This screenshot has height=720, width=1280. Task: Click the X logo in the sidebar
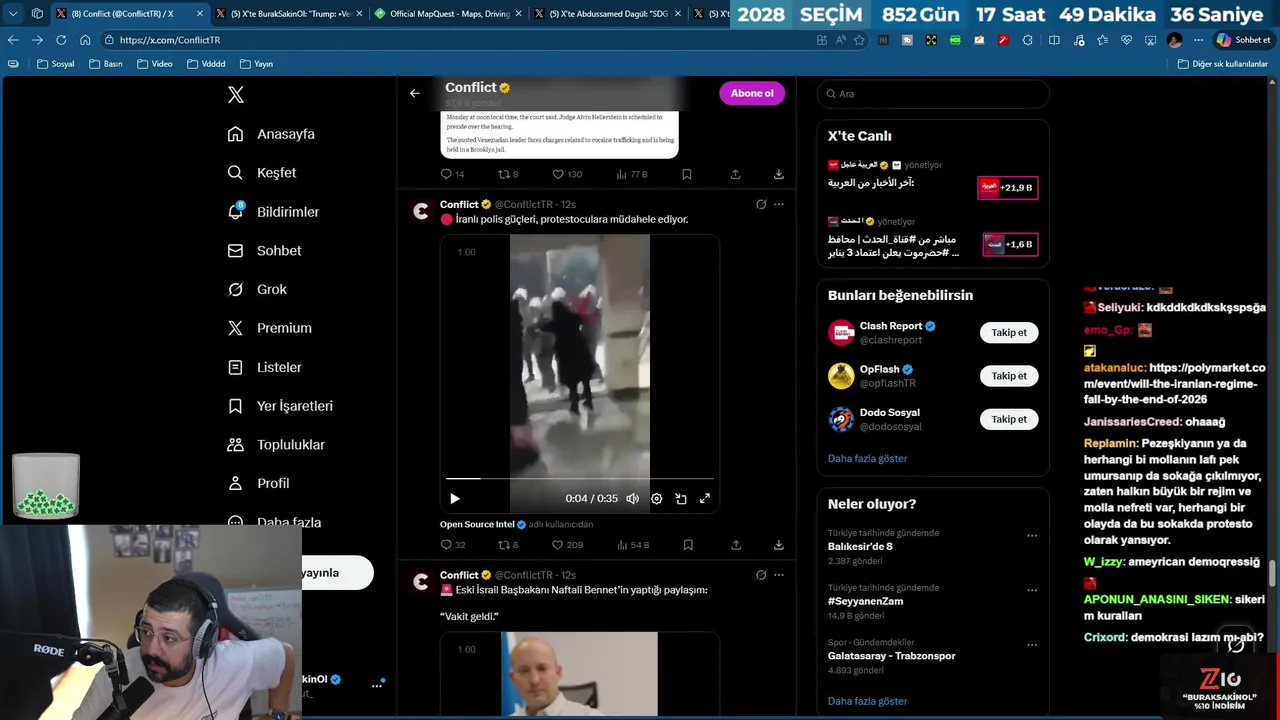(x=236, y=95)
